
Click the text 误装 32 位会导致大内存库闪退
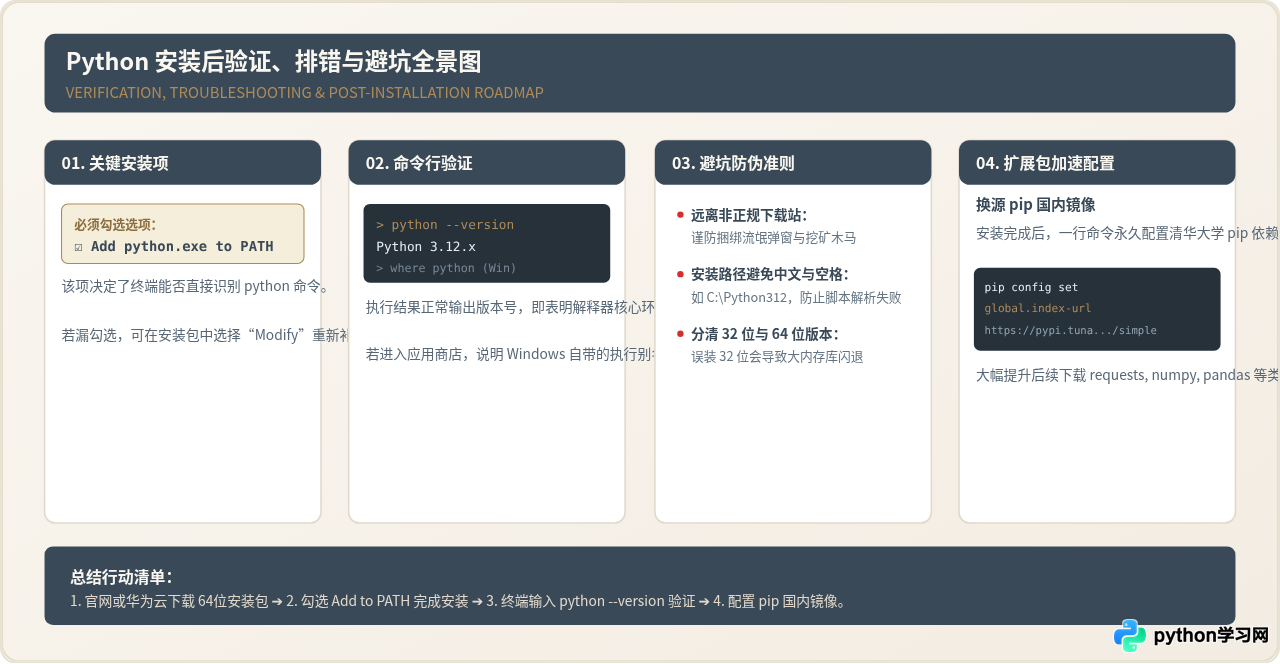(x=777, y=357)
